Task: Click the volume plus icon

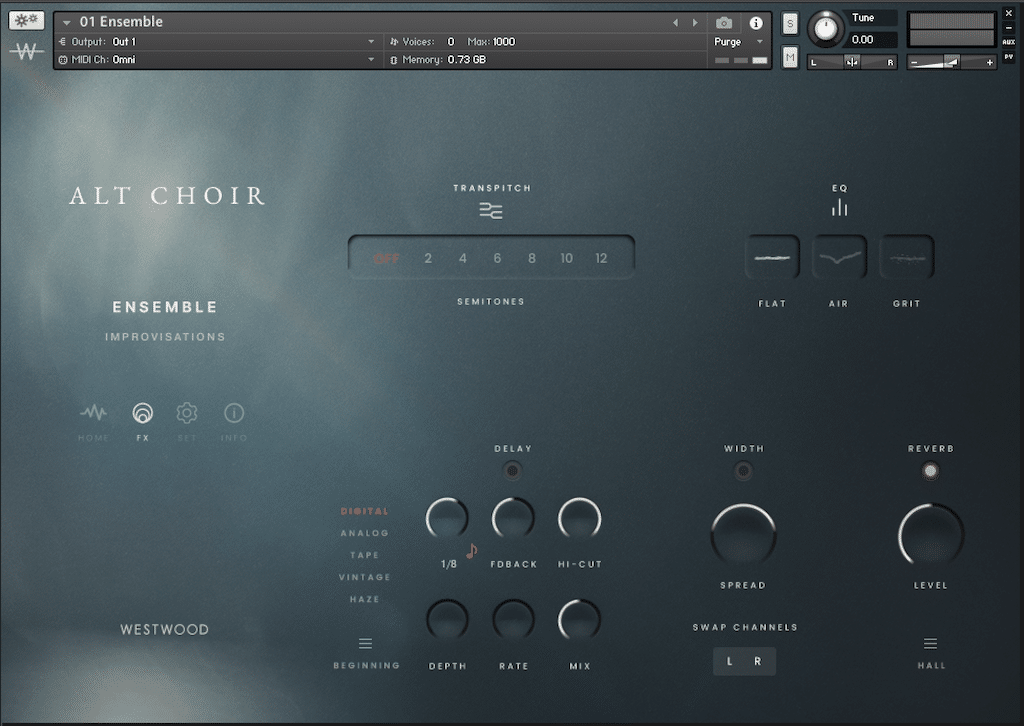Action: click(990, 63)
